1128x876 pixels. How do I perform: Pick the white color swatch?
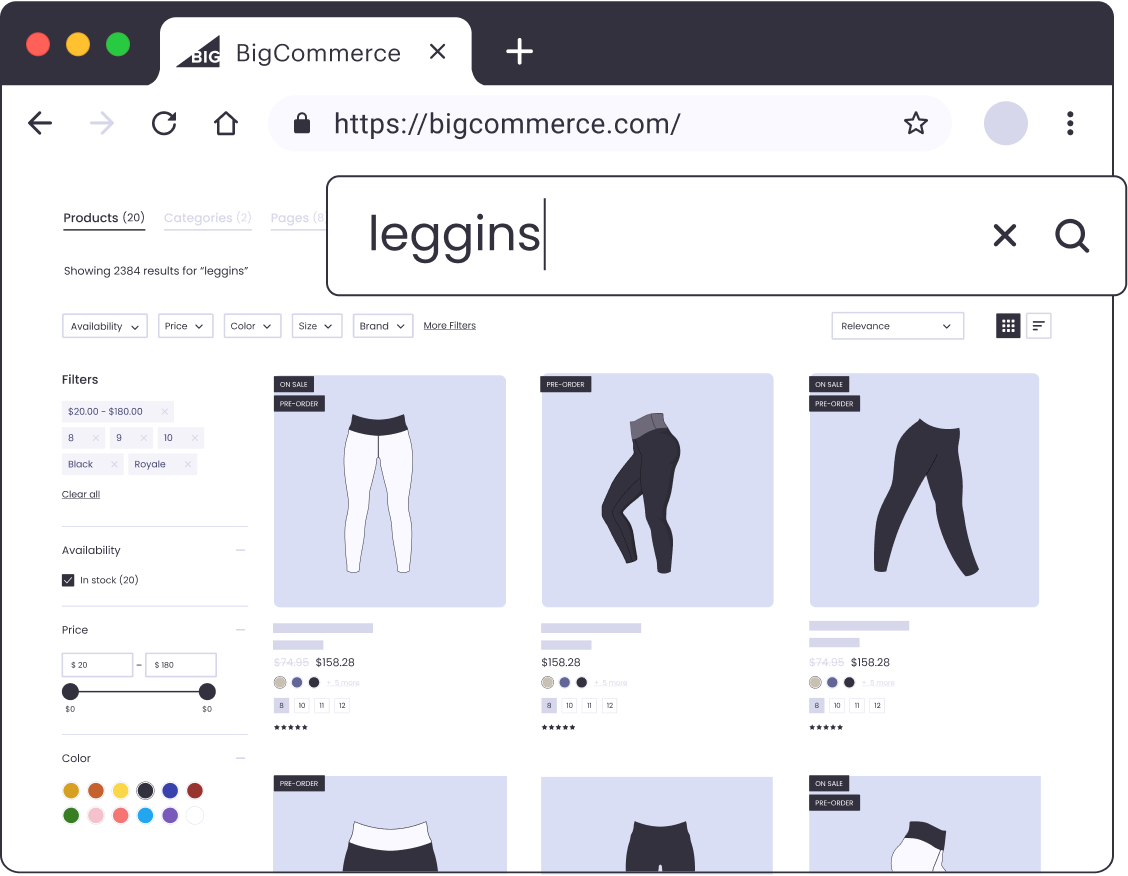pyautogui.click(x=195, y=816)
